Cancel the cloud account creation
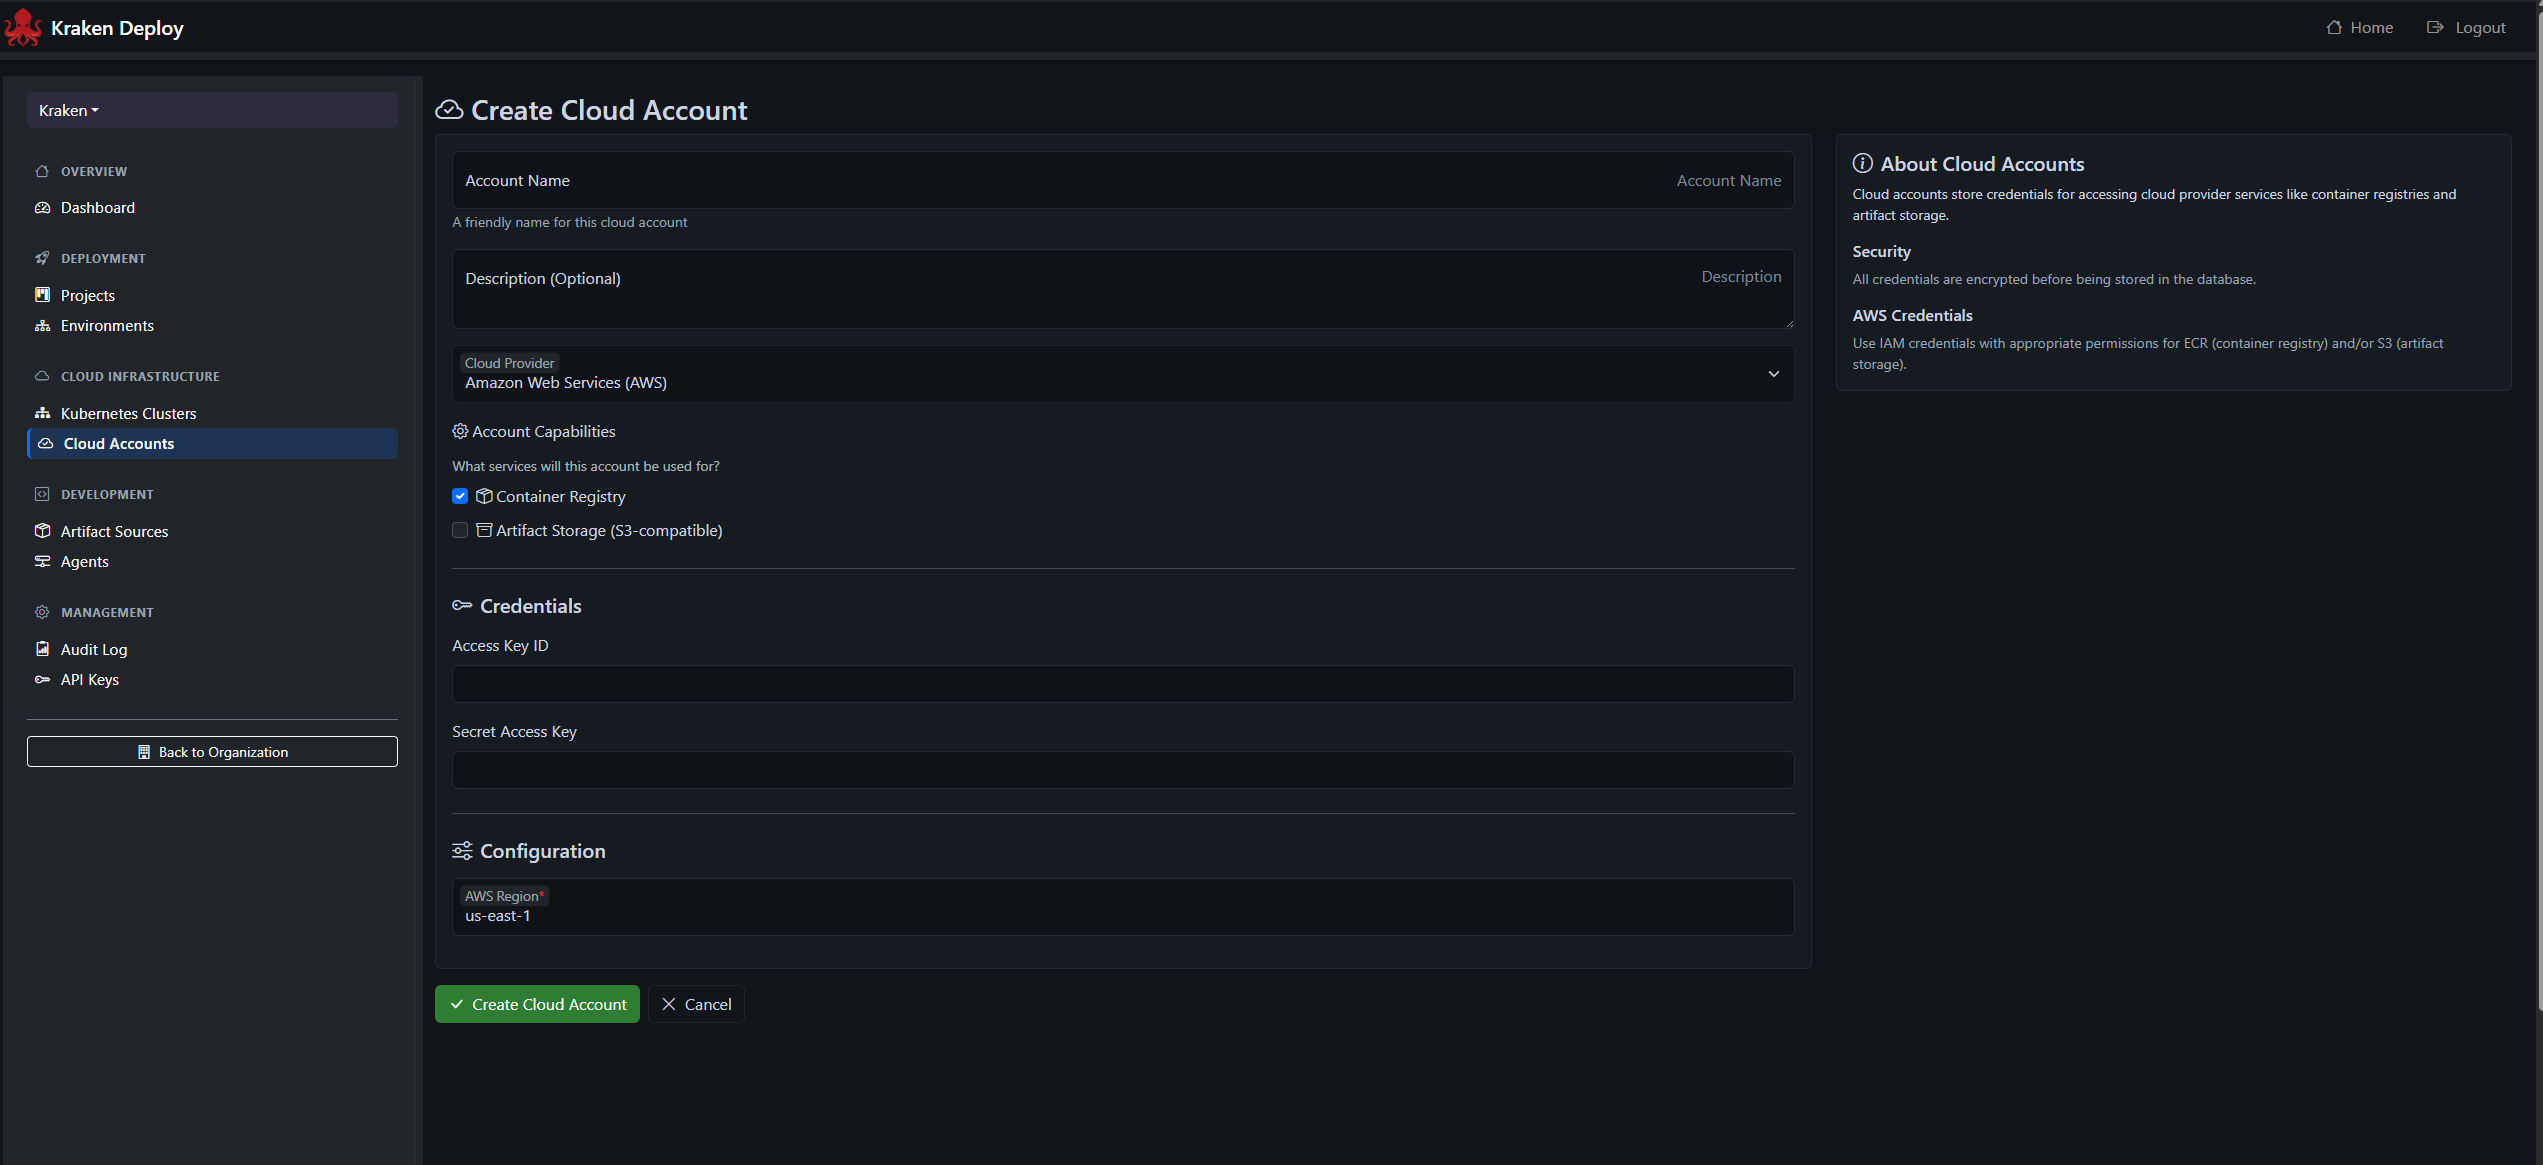2543x1165 pixels. 696,1003
